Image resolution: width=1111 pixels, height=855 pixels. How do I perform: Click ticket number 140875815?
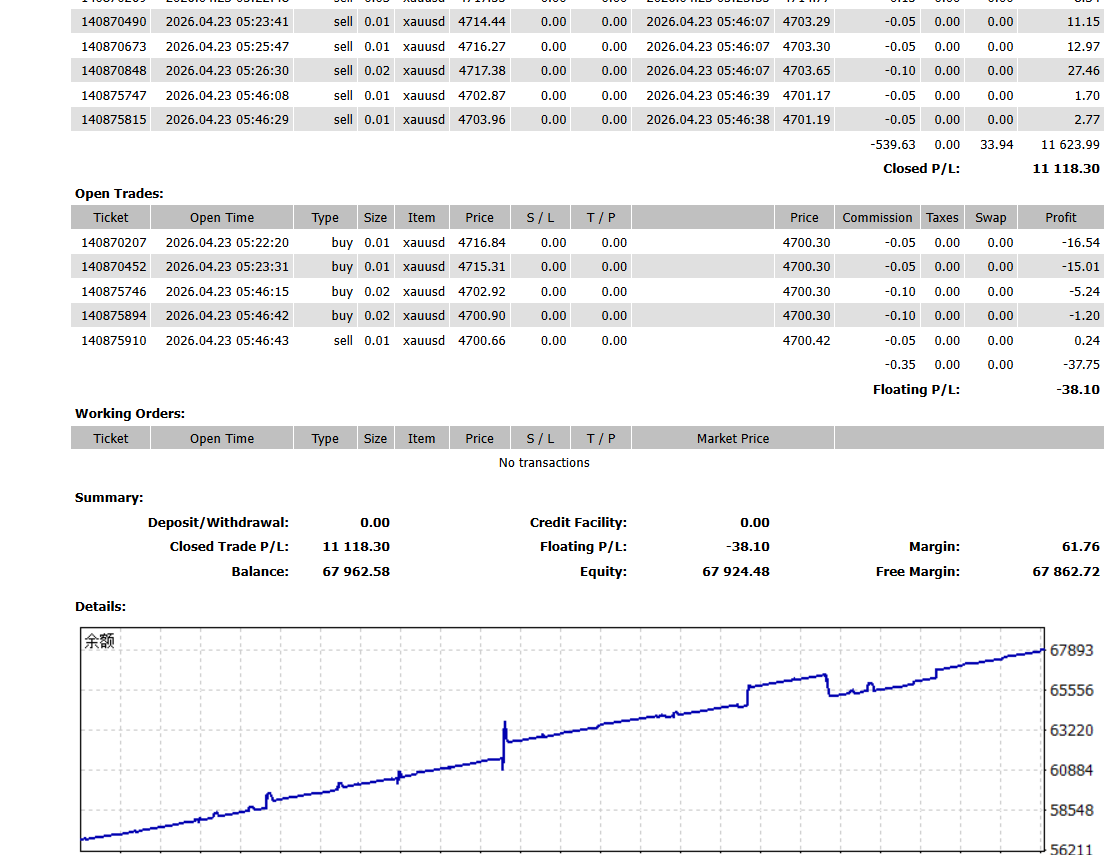coord(113,120)
